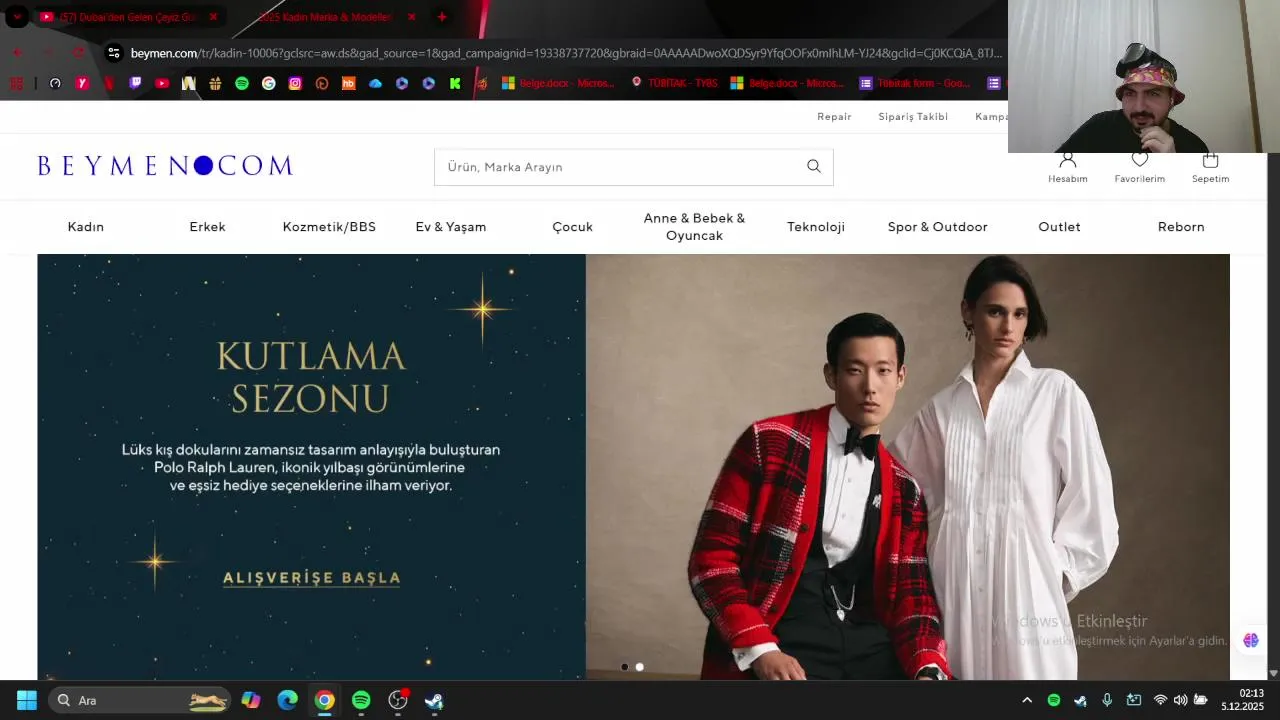Open the TÜBİTAK - TYBS bookmark
This screenshot has width=1280, height=720.
point(675,83)
